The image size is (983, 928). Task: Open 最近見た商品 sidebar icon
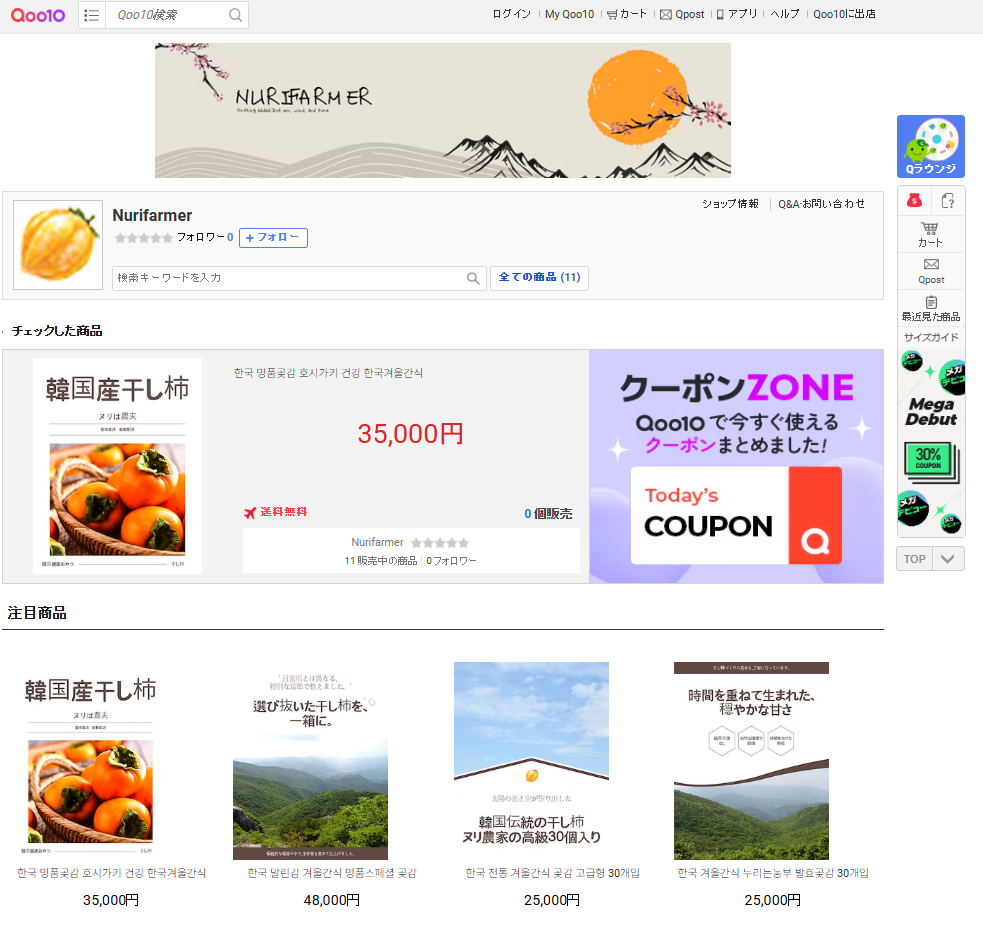930,308
